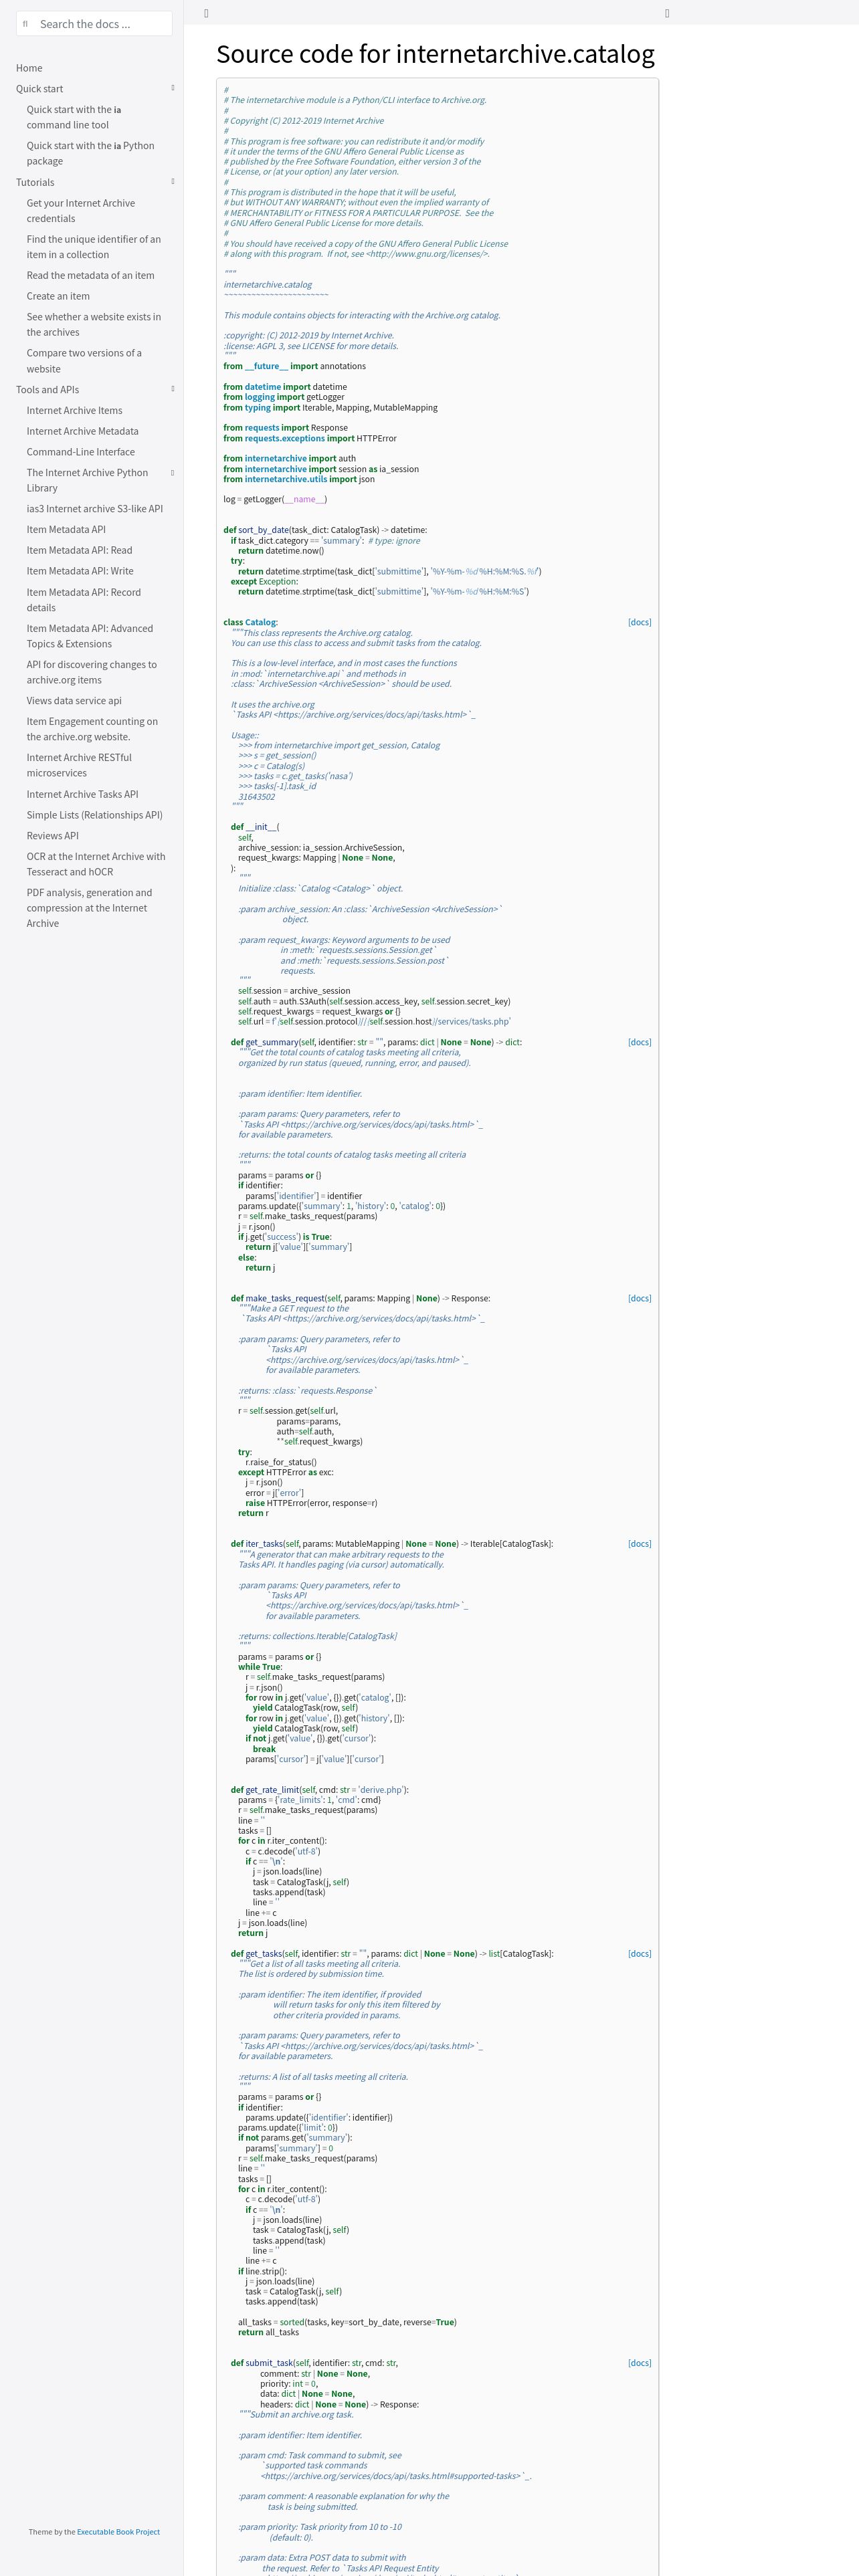Image resolution: width=859 pixels, height=2576 pixels.
Task: Collapse the Tutorials section arrow
Action: [x=173, y=182]
